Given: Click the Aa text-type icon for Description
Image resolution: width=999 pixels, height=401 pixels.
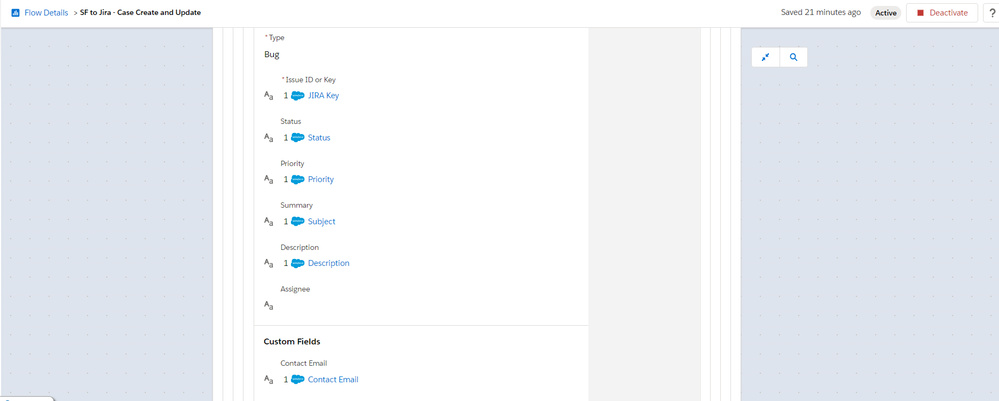Looking at the screenshot, I should (x=269, y=263).
